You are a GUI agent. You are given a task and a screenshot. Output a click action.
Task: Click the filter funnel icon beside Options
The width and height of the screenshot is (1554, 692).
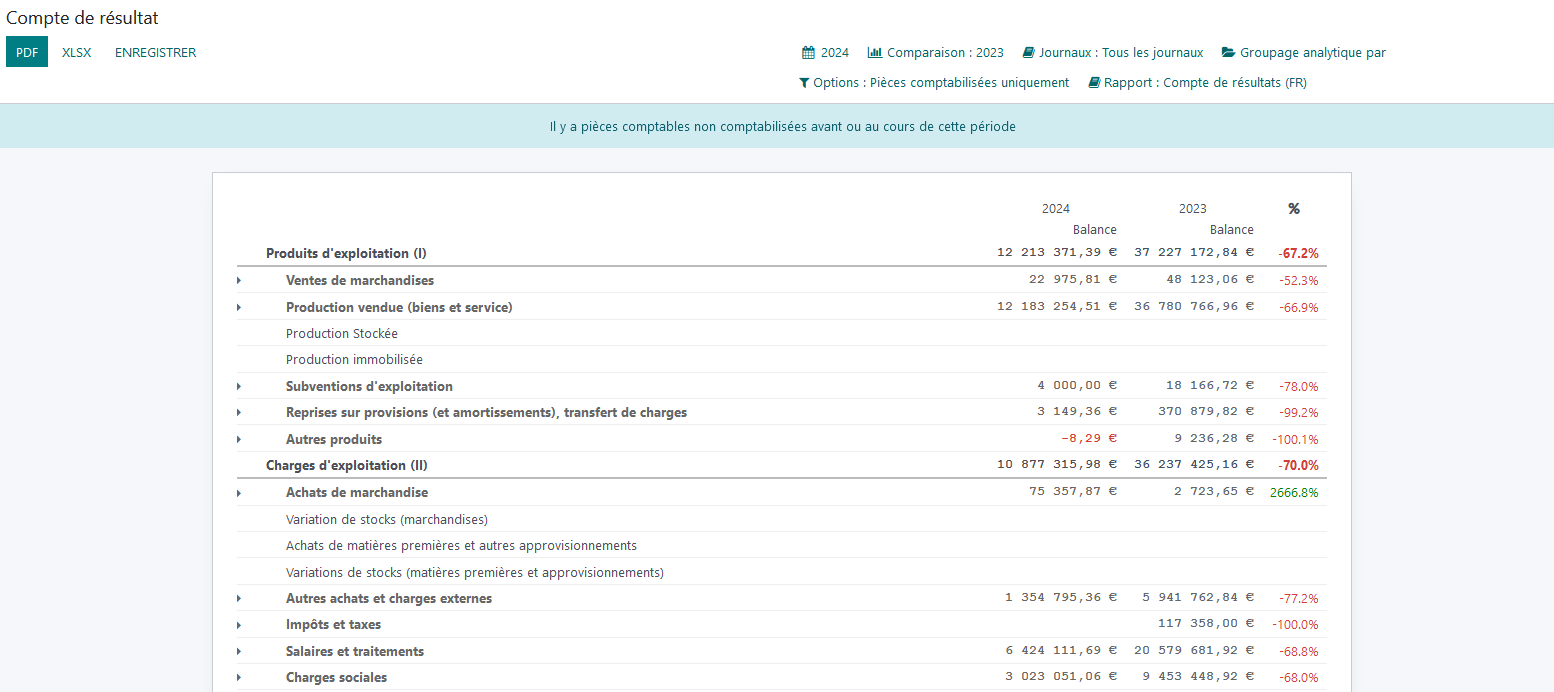(804, 83)
